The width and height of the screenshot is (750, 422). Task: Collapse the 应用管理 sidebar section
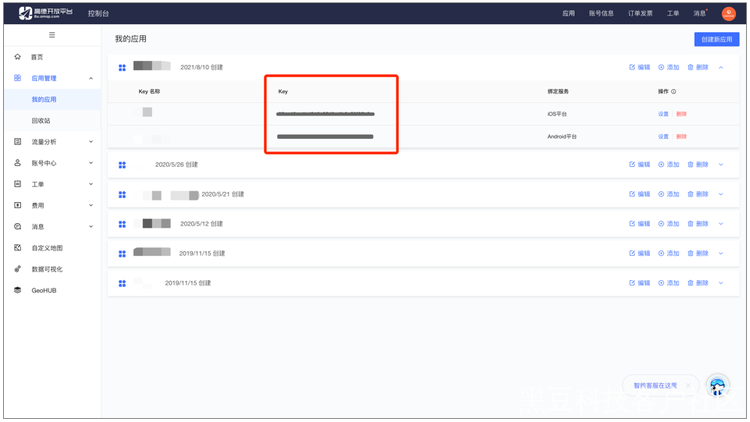click(91, 78)
